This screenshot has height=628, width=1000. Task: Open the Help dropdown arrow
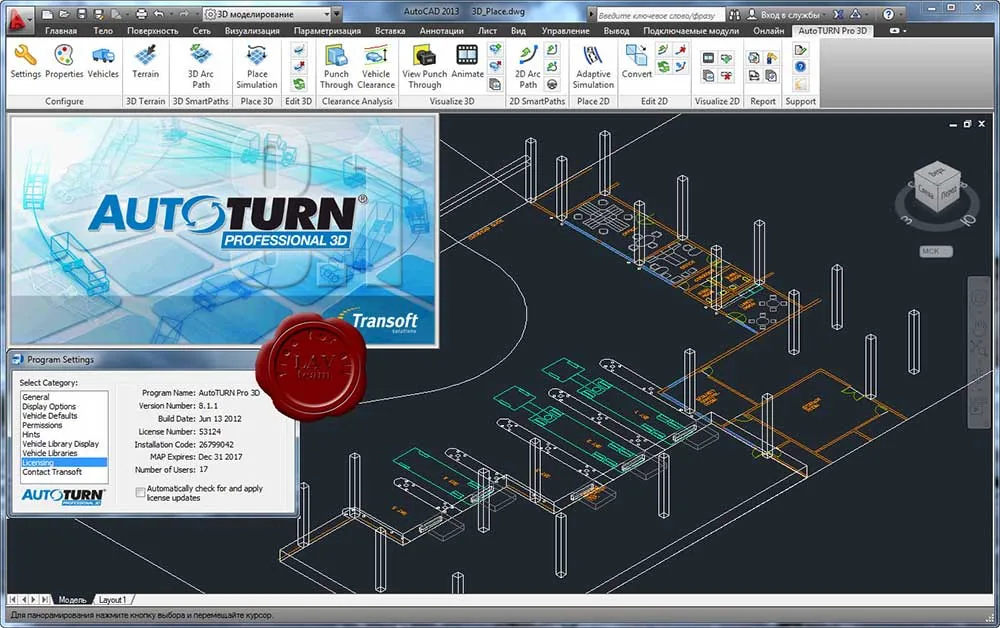902,14
